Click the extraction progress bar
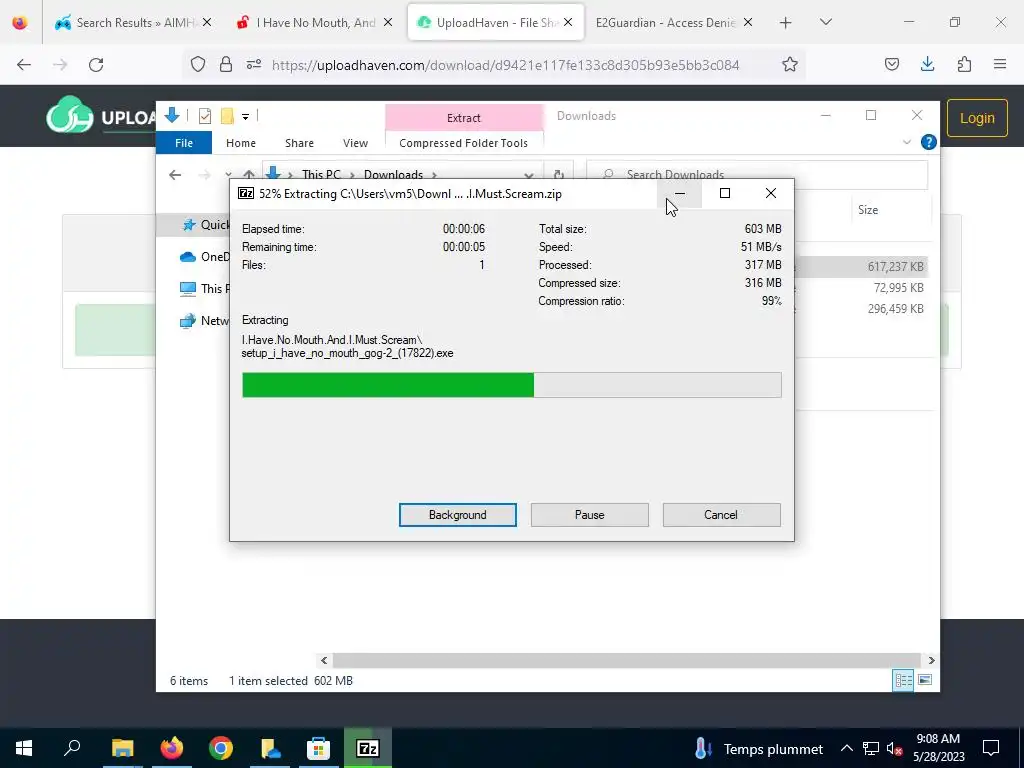The height and width of the screenshot is (768, 1024). [511, 385]
